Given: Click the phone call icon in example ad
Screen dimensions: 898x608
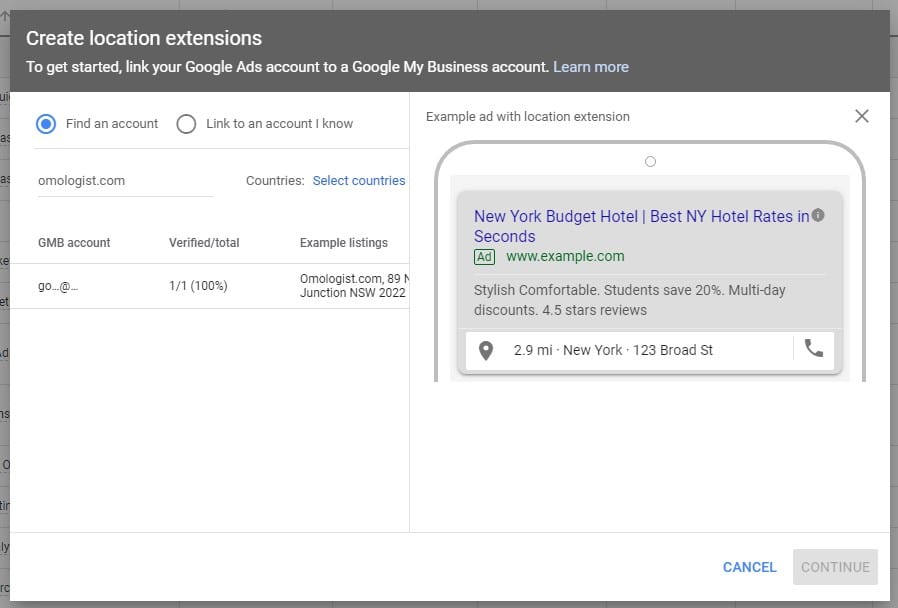Looking at the screenshot, I should point(814,348).
